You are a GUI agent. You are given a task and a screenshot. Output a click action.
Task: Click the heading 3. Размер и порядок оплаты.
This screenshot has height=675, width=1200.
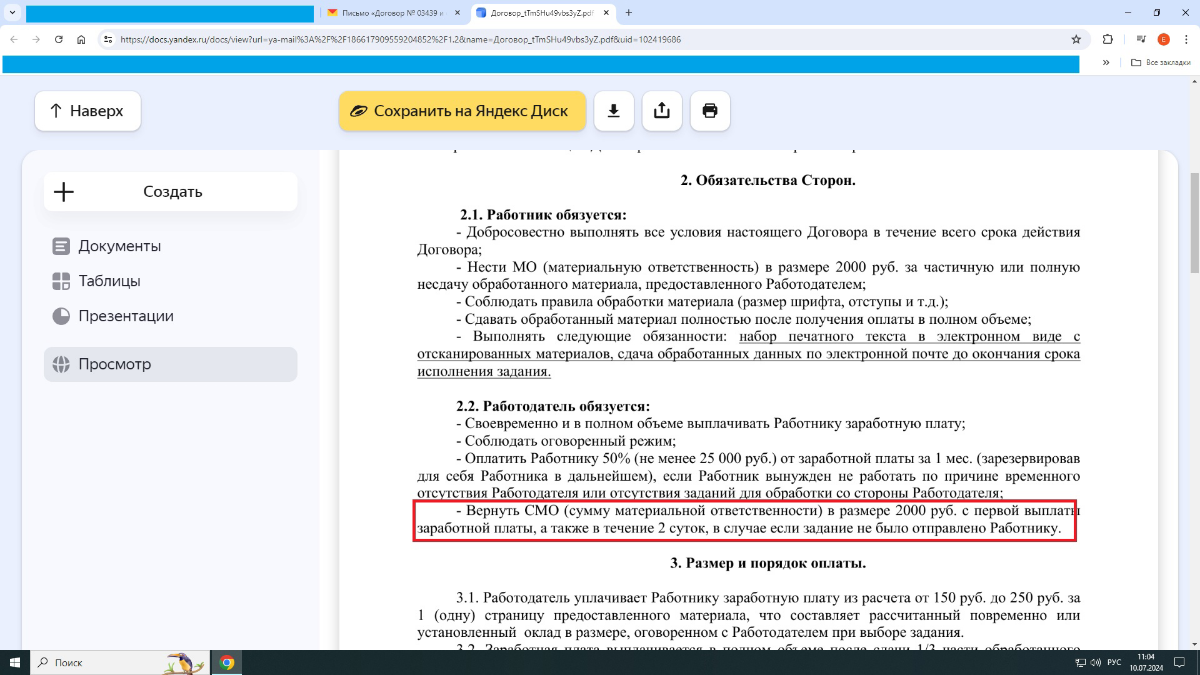pyautogui.click(x=768, y=563)
